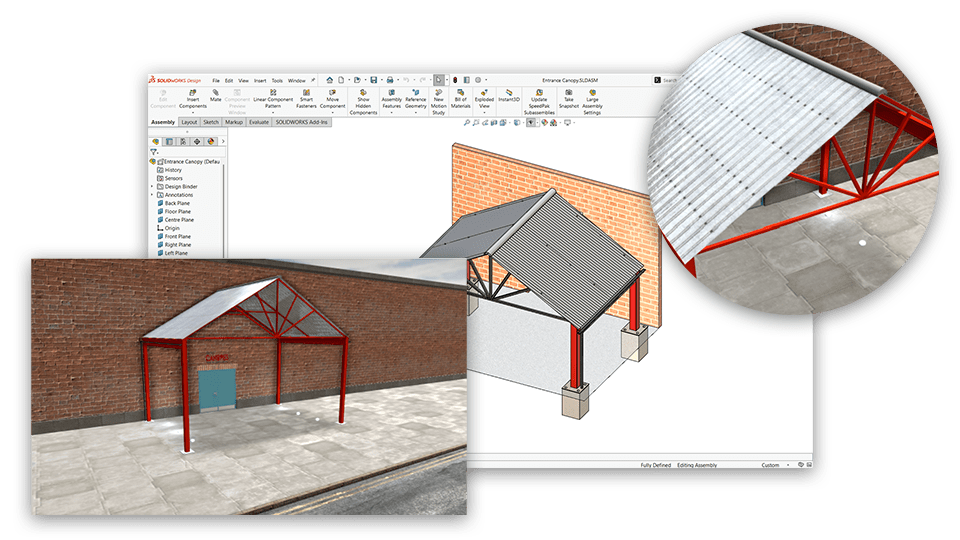This screenshot has height=540, width=960.
Task: Open the Reference Geometry dropdown
Action: (x=415, y=113)
